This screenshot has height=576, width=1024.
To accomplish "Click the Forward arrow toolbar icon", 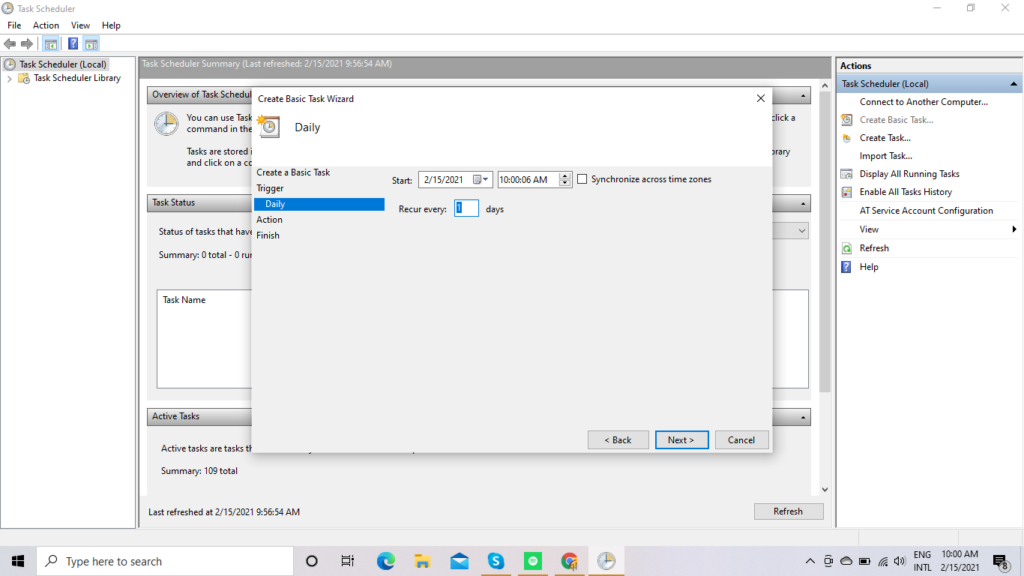I will point(27,44).
